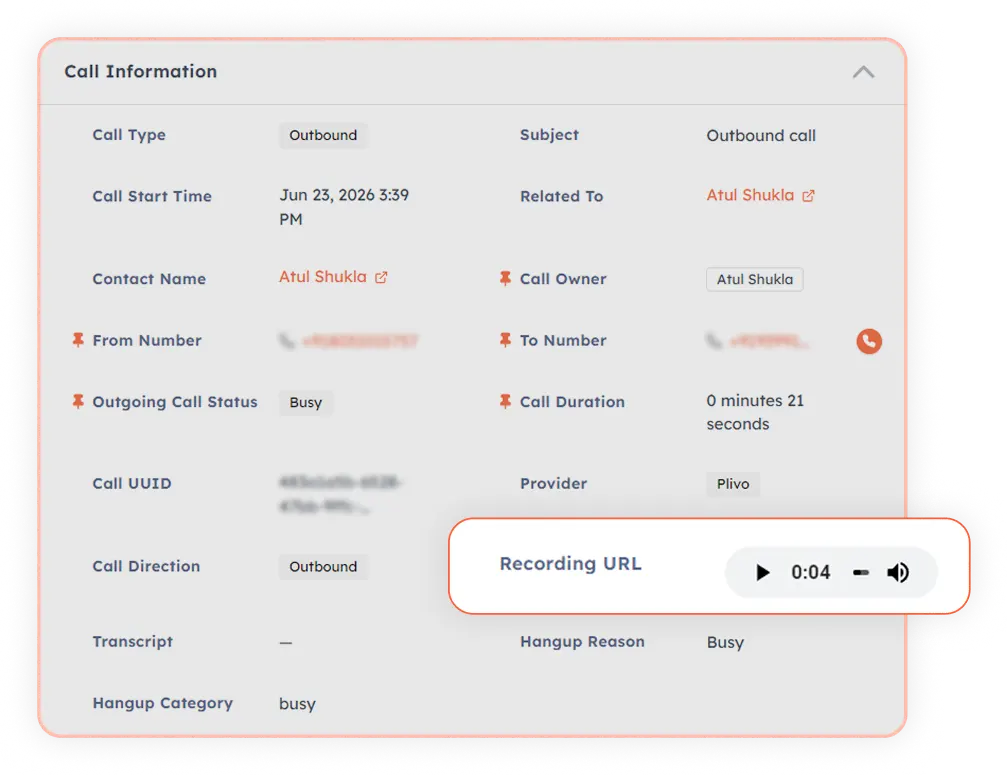
Task: Toggle pin icon next to Call Owner
Action: tap(505, 278)
